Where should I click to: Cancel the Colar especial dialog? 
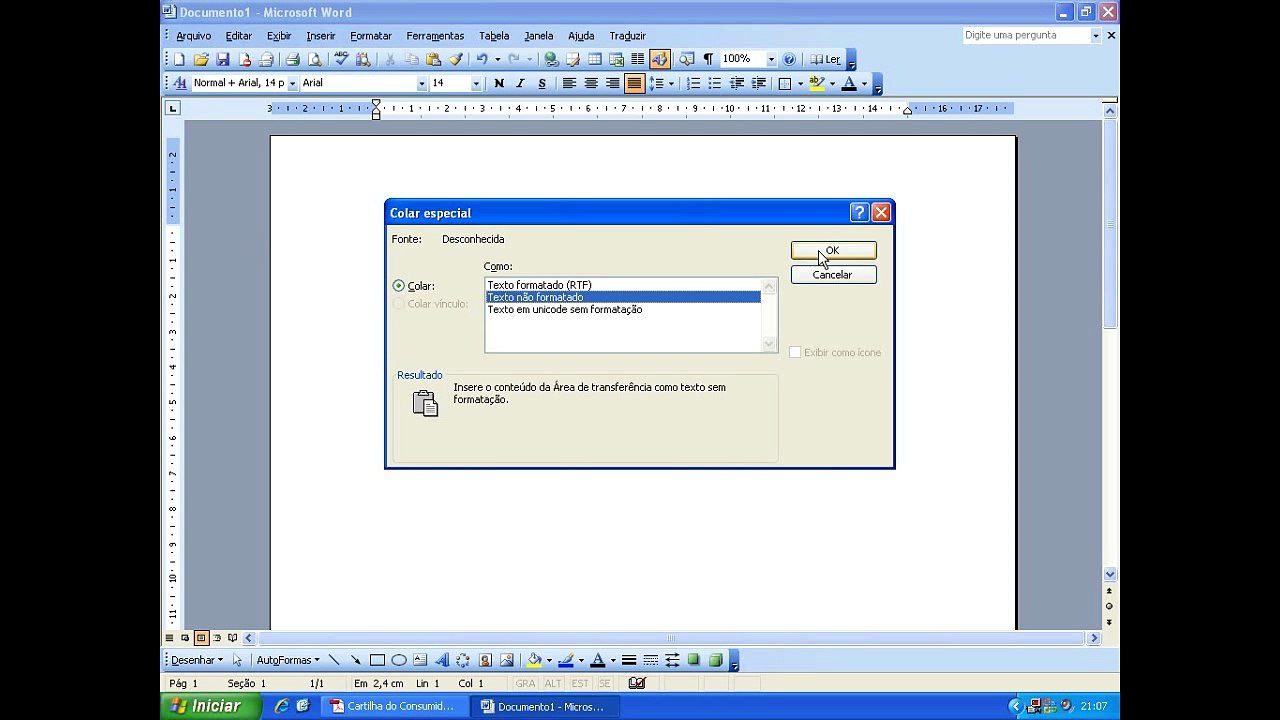pos(833,275)
